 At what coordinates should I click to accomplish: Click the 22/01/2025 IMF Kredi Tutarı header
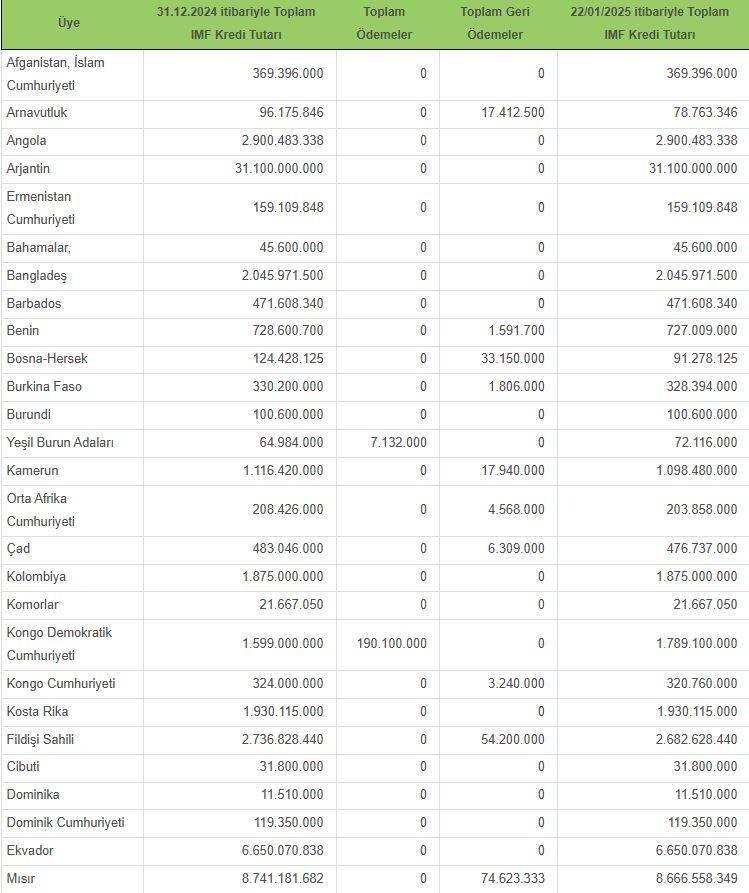point(649,23)
